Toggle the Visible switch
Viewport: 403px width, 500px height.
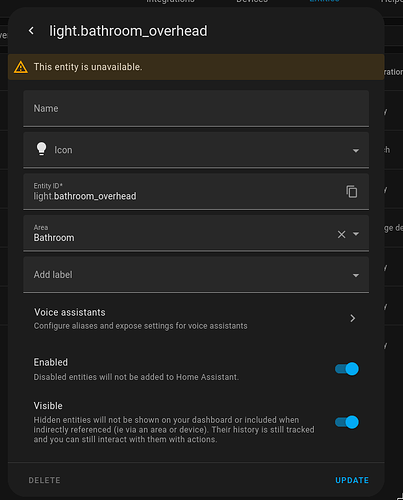(347, 422)
